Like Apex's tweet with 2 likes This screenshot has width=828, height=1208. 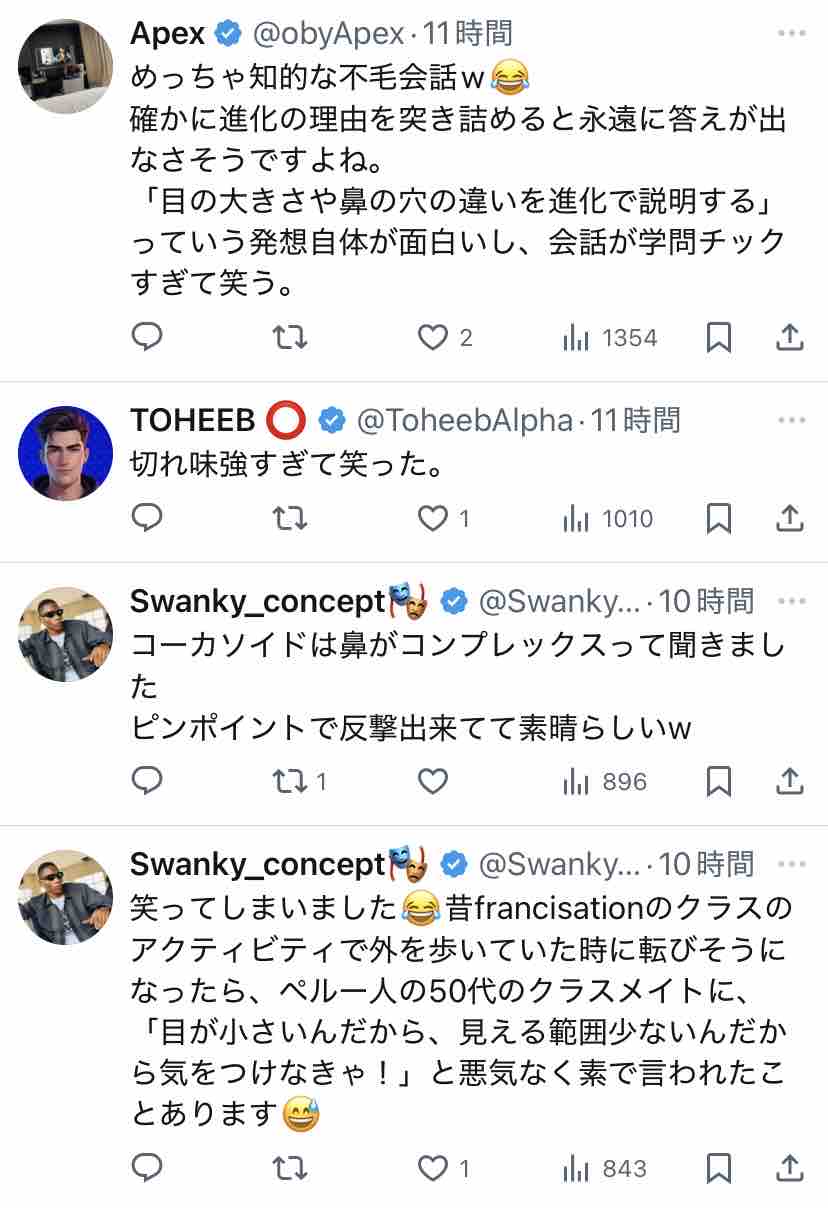pos(433,338)
